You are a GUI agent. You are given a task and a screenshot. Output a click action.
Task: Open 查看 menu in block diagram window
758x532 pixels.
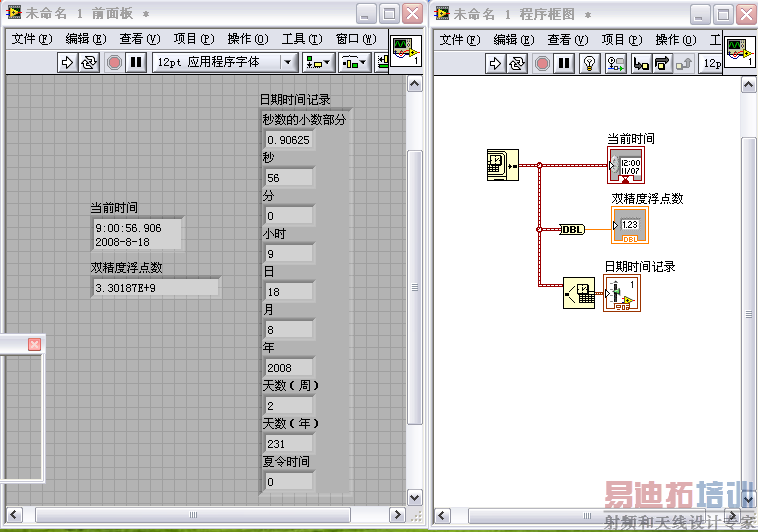568,40
